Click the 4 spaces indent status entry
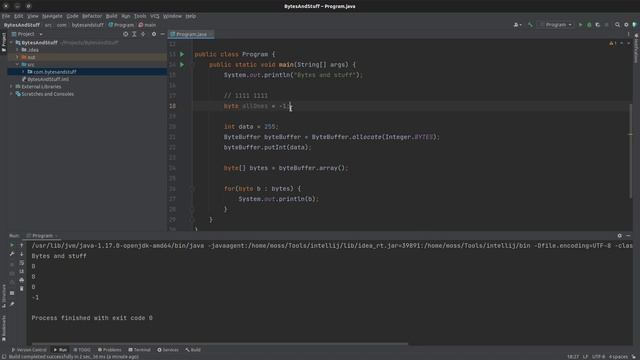640x360 pixels. (618, 357)
